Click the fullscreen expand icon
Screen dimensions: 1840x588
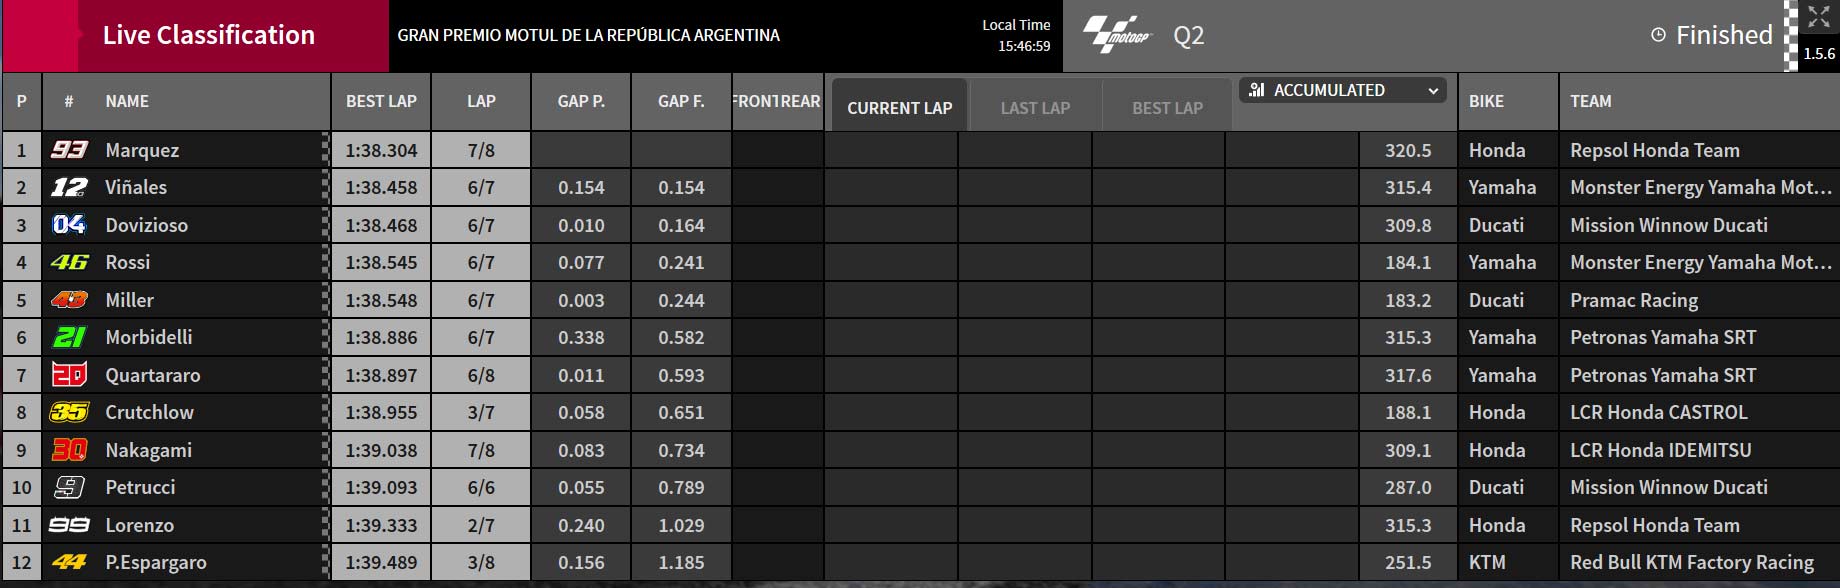click(1818, 16)
